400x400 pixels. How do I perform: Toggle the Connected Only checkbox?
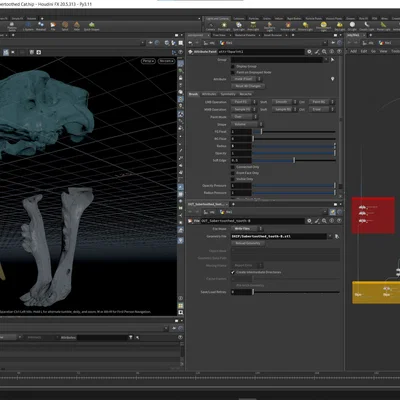(233, 167)
